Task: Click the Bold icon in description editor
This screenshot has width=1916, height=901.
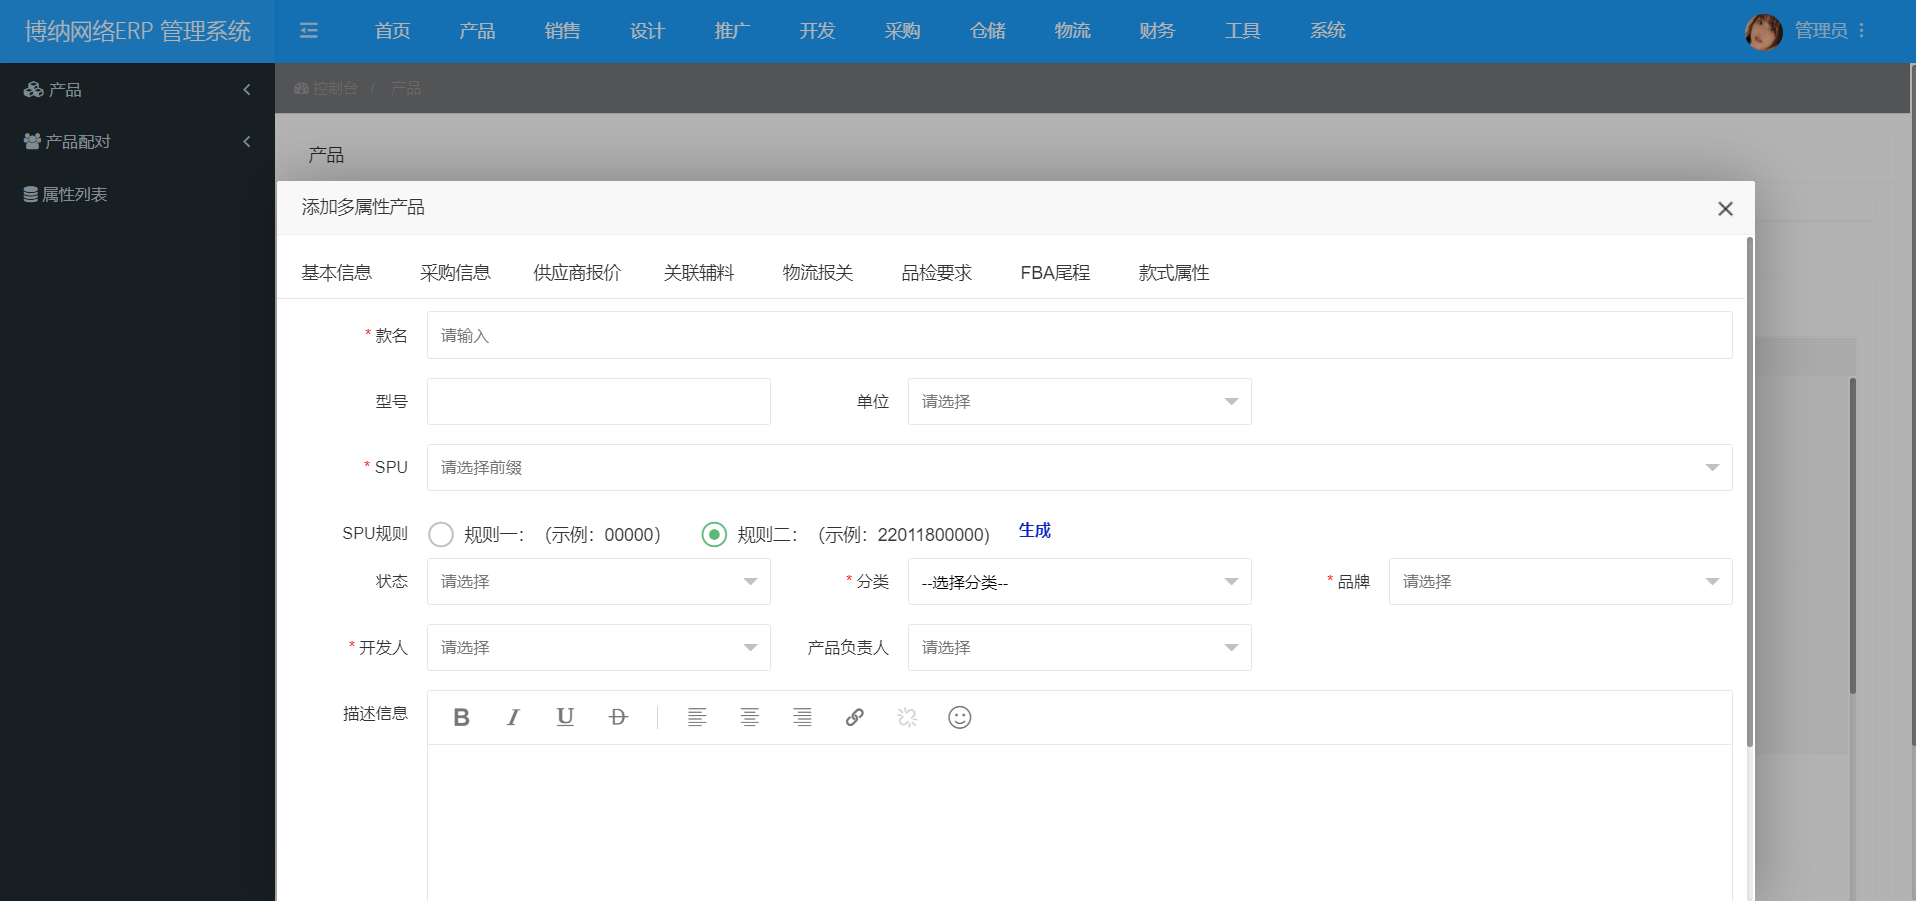Action: [x=461, y=717]
